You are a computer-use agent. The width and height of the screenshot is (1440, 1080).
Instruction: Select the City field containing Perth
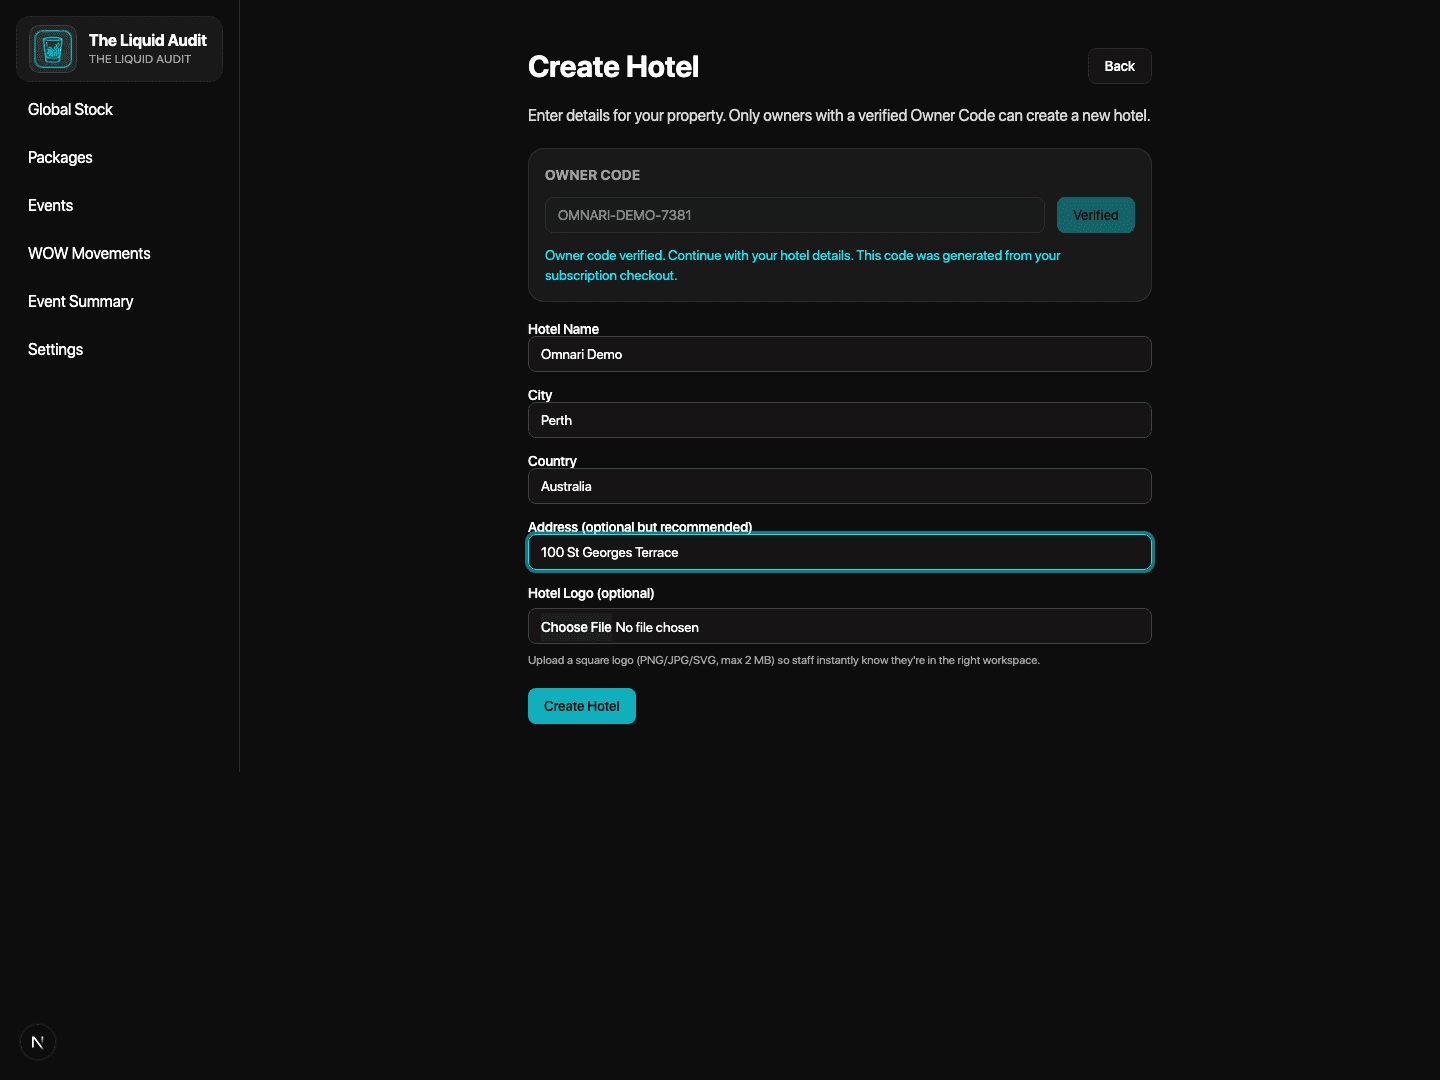(x=839, y=420)
